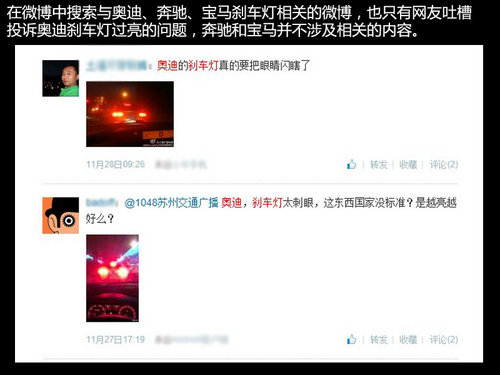
Task: Open the cartoon bowler hat avatar
Action: click(61, 215)
